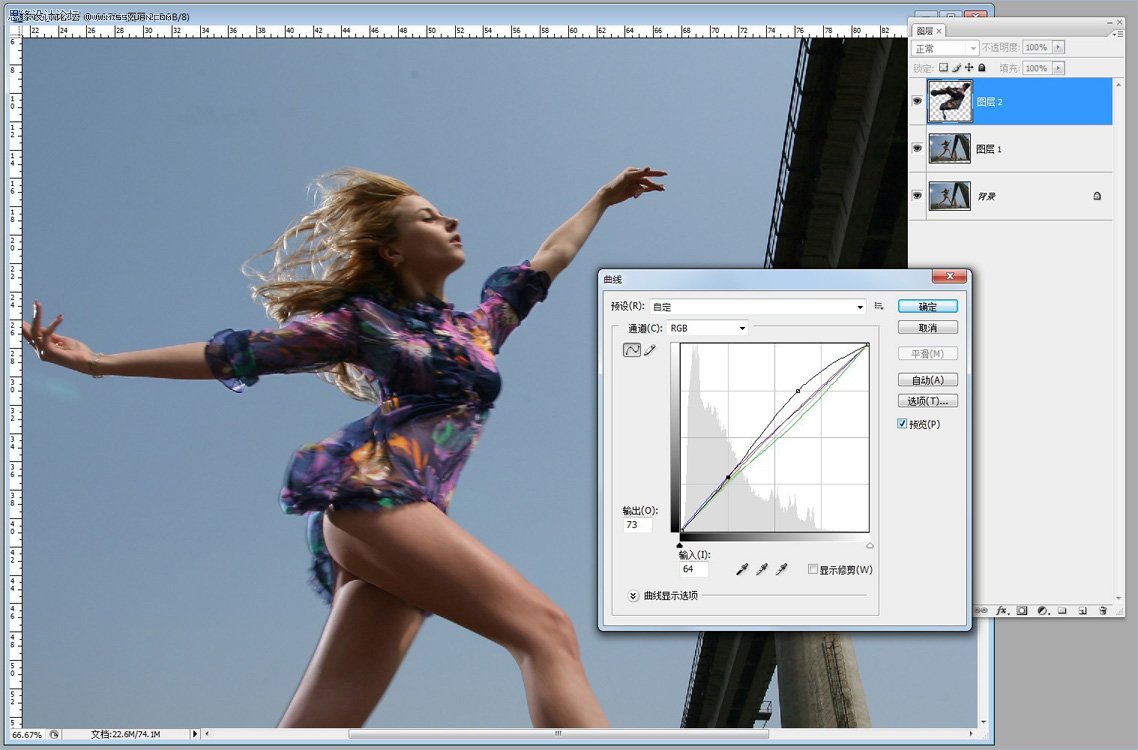Hide 图层 1 with its eye icon

tap(917, 148)
